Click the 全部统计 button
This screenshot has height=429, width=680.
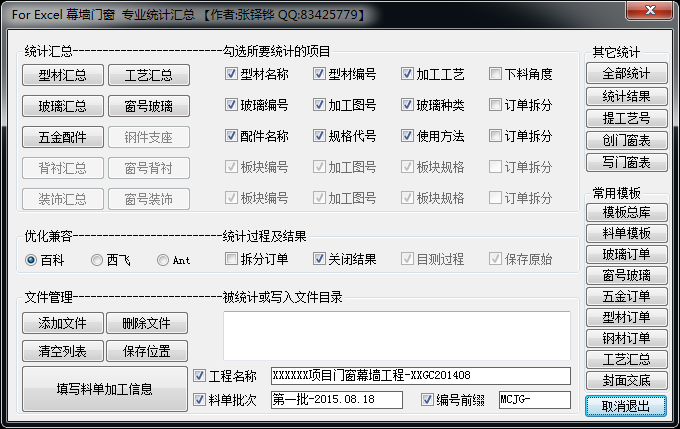pyautogui.click(x=626, y=74)
